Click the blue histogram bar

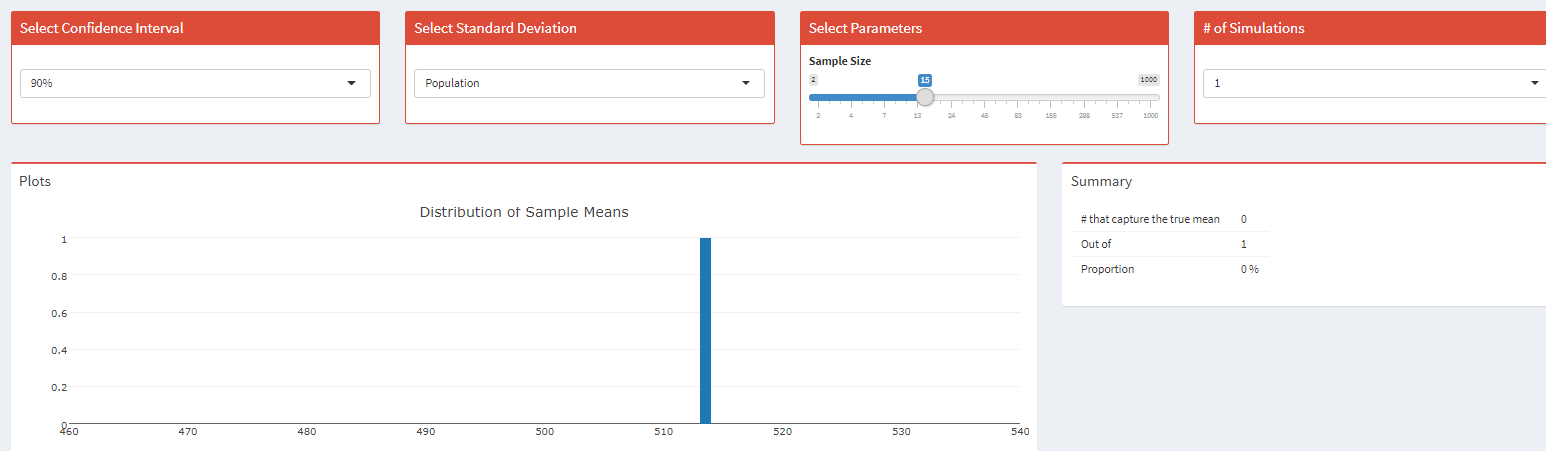[x=705, y=330]
